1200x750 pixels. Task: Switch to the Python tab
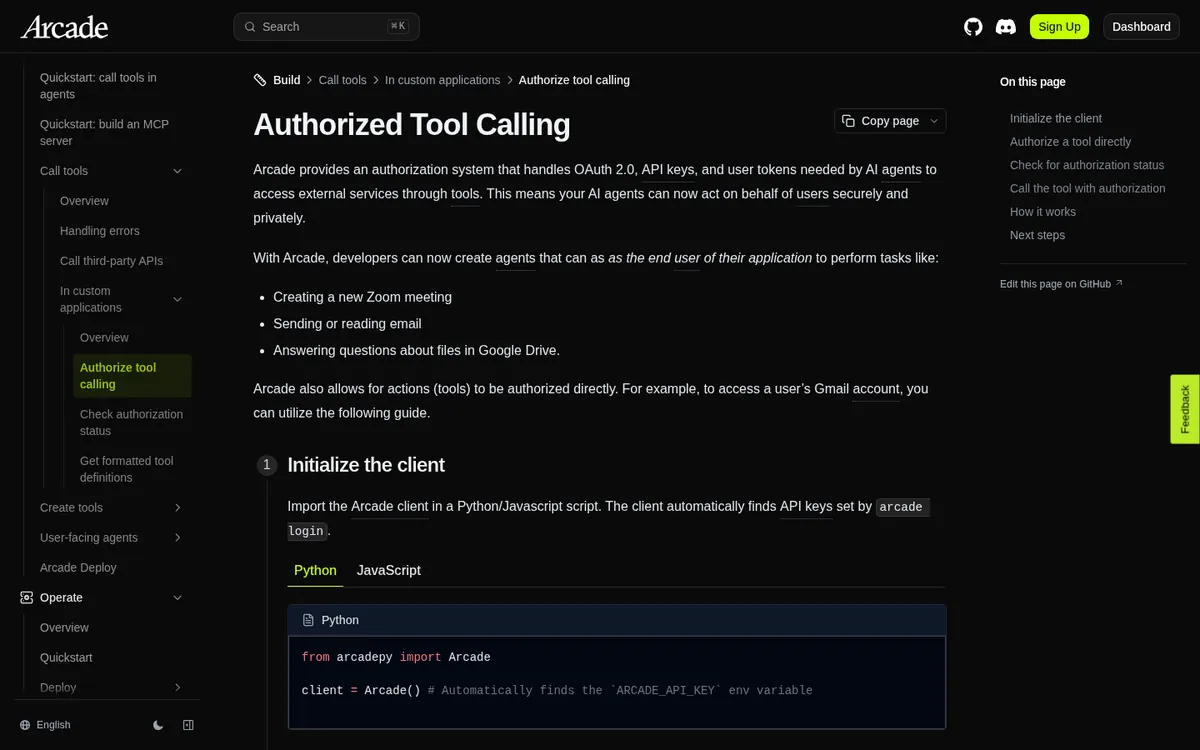315,570
